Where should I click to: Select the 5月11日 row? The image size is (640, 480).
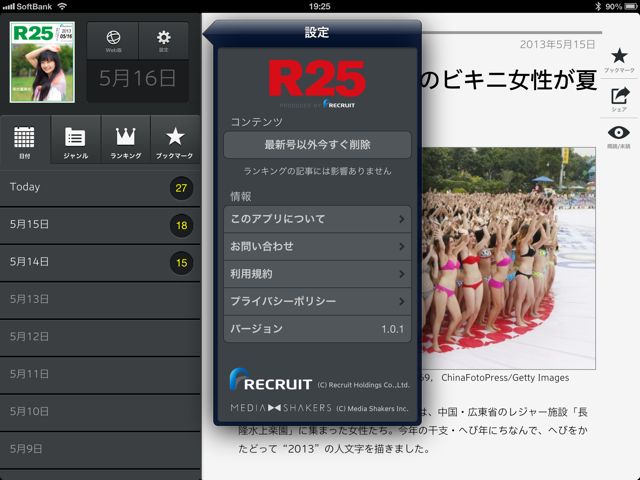(100, 374)
